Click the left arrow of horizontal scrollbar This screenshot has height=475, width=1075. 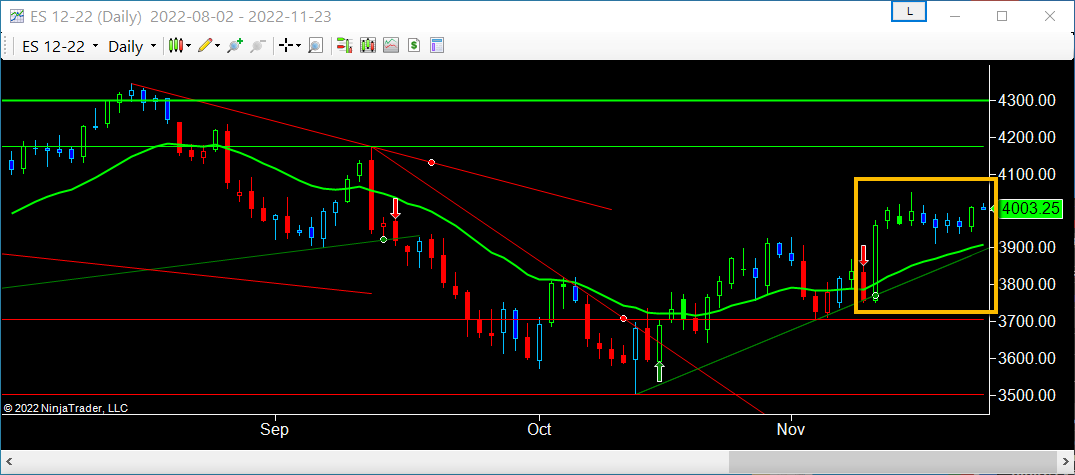[x=11, y=463]
